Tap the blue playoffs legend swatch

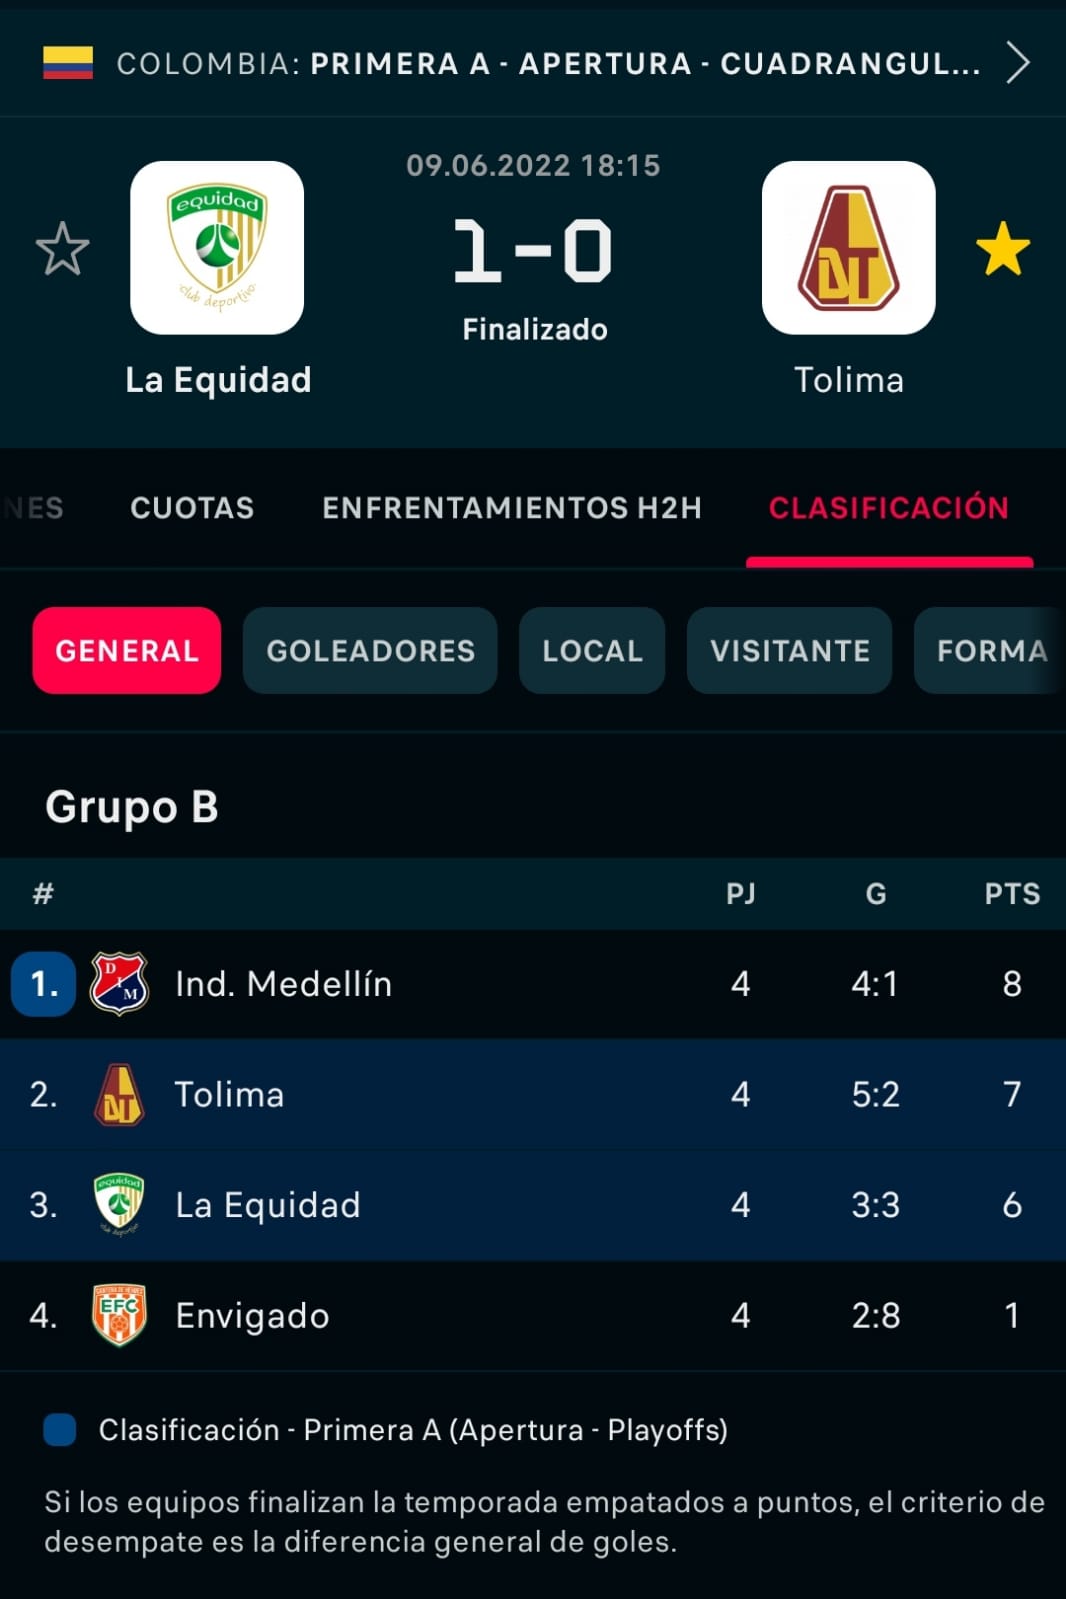tap(60, 1430)
